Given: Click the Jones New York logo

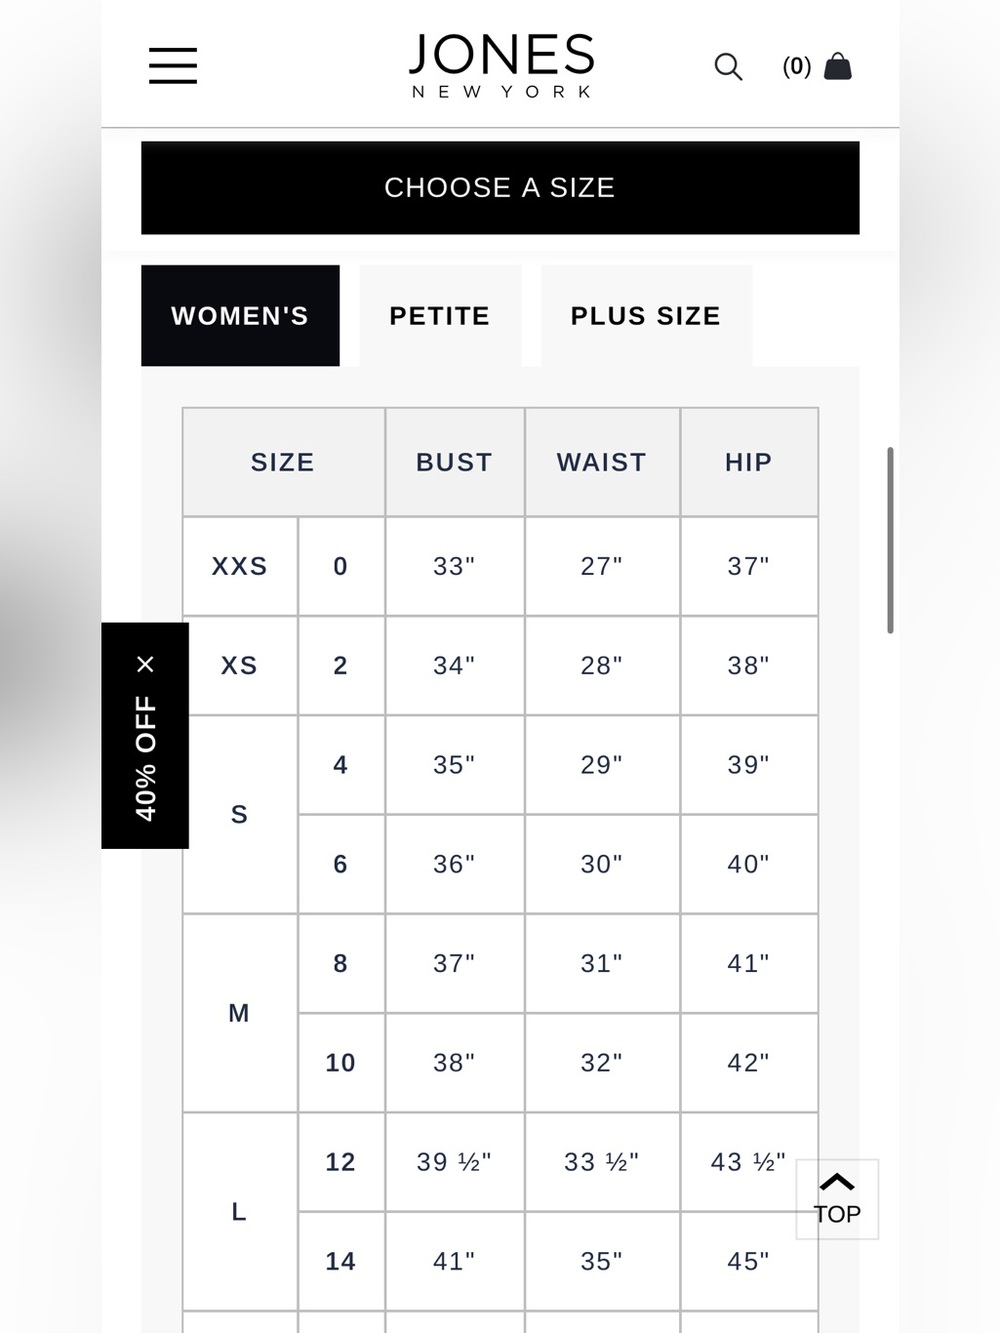Looking at the screenshot, I should (x=501, y=65).
